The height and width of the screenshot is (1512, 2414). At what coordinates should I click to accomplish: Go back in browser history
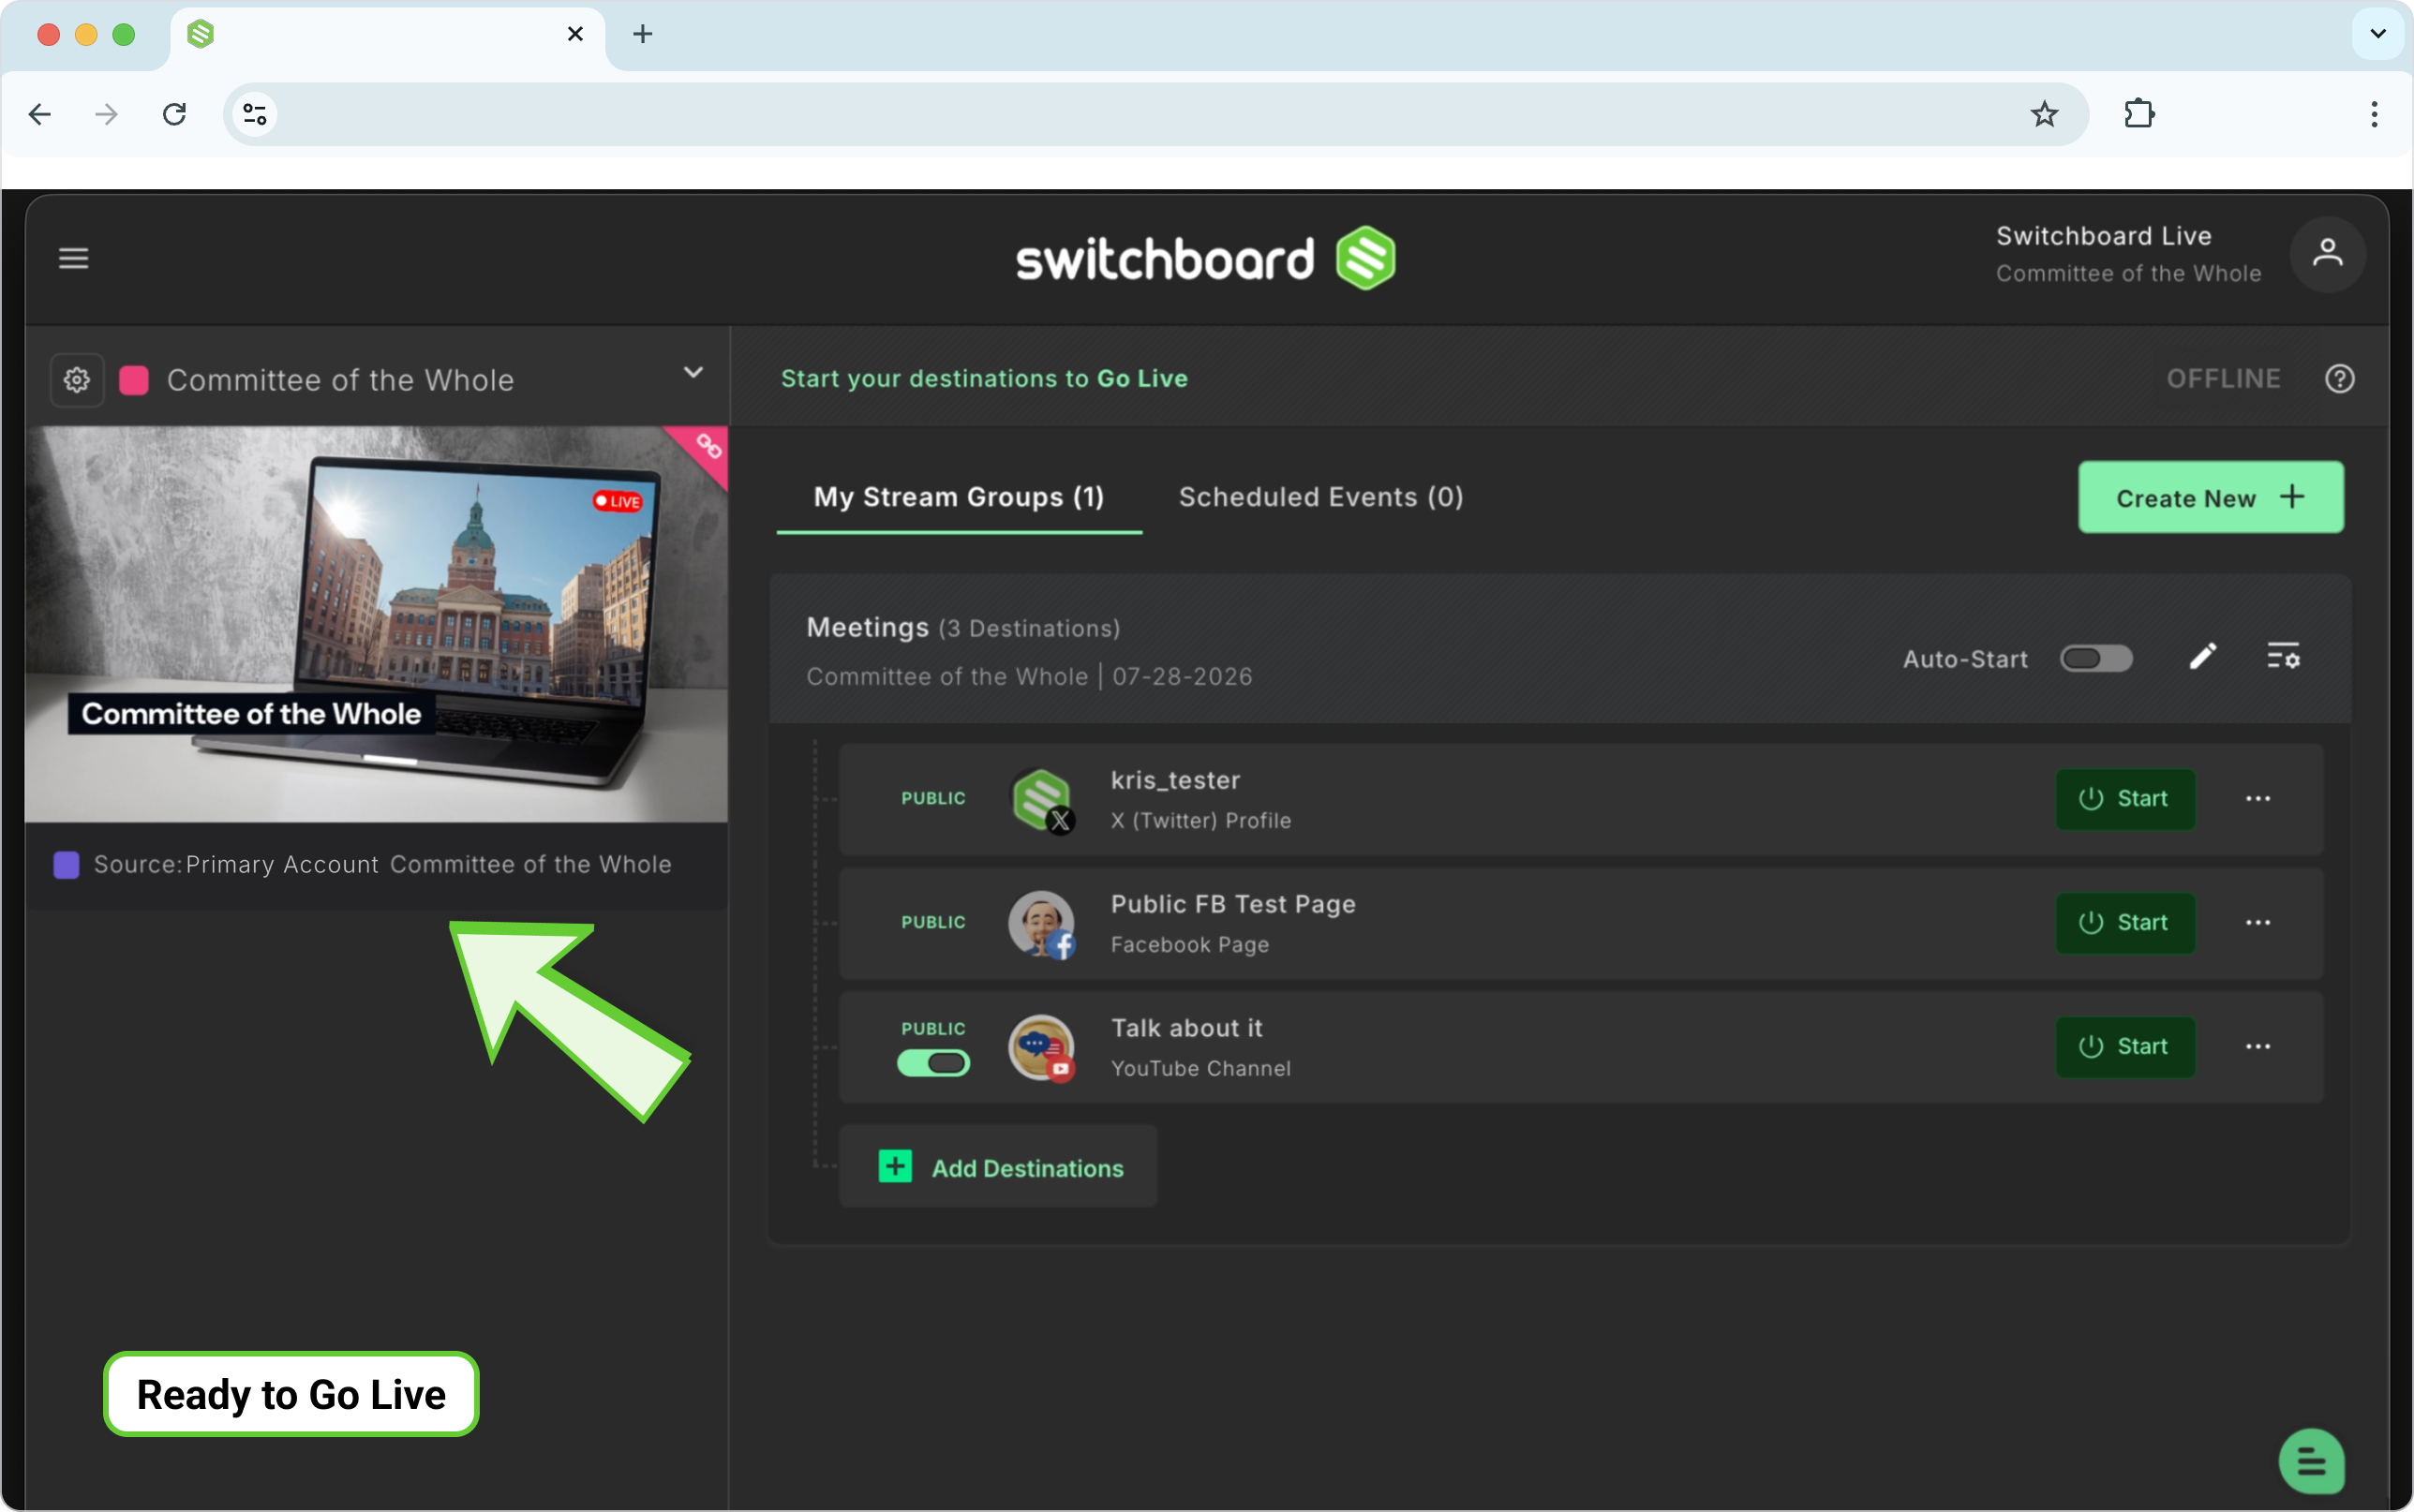(40, 114)
